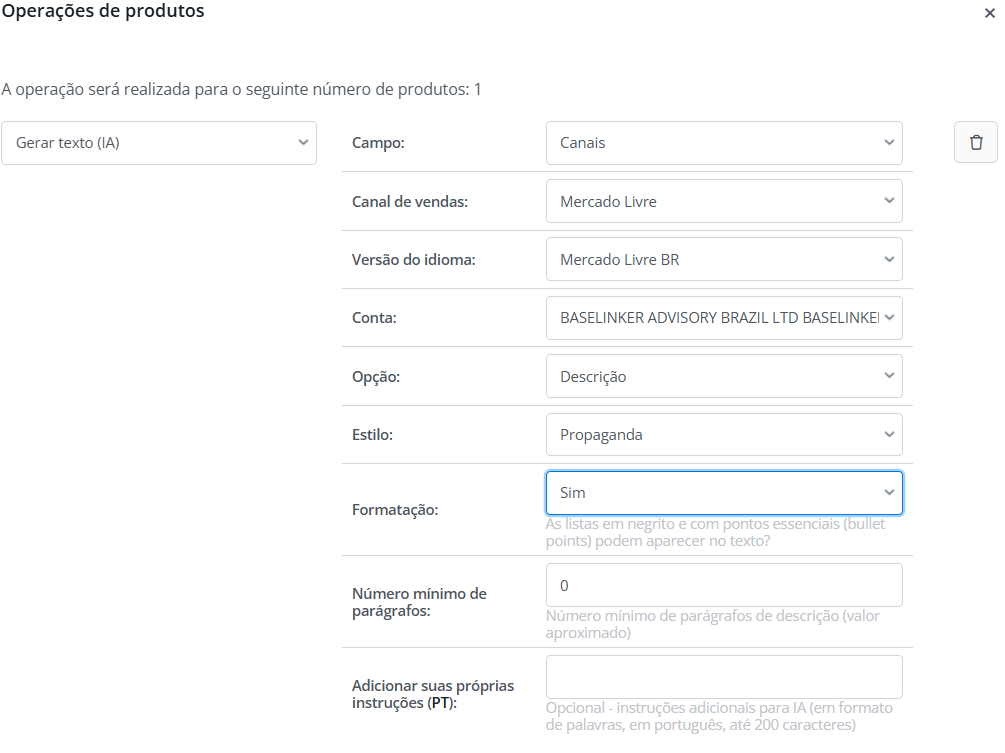Click the bullet points help text under Formatação

click(715, 532)
